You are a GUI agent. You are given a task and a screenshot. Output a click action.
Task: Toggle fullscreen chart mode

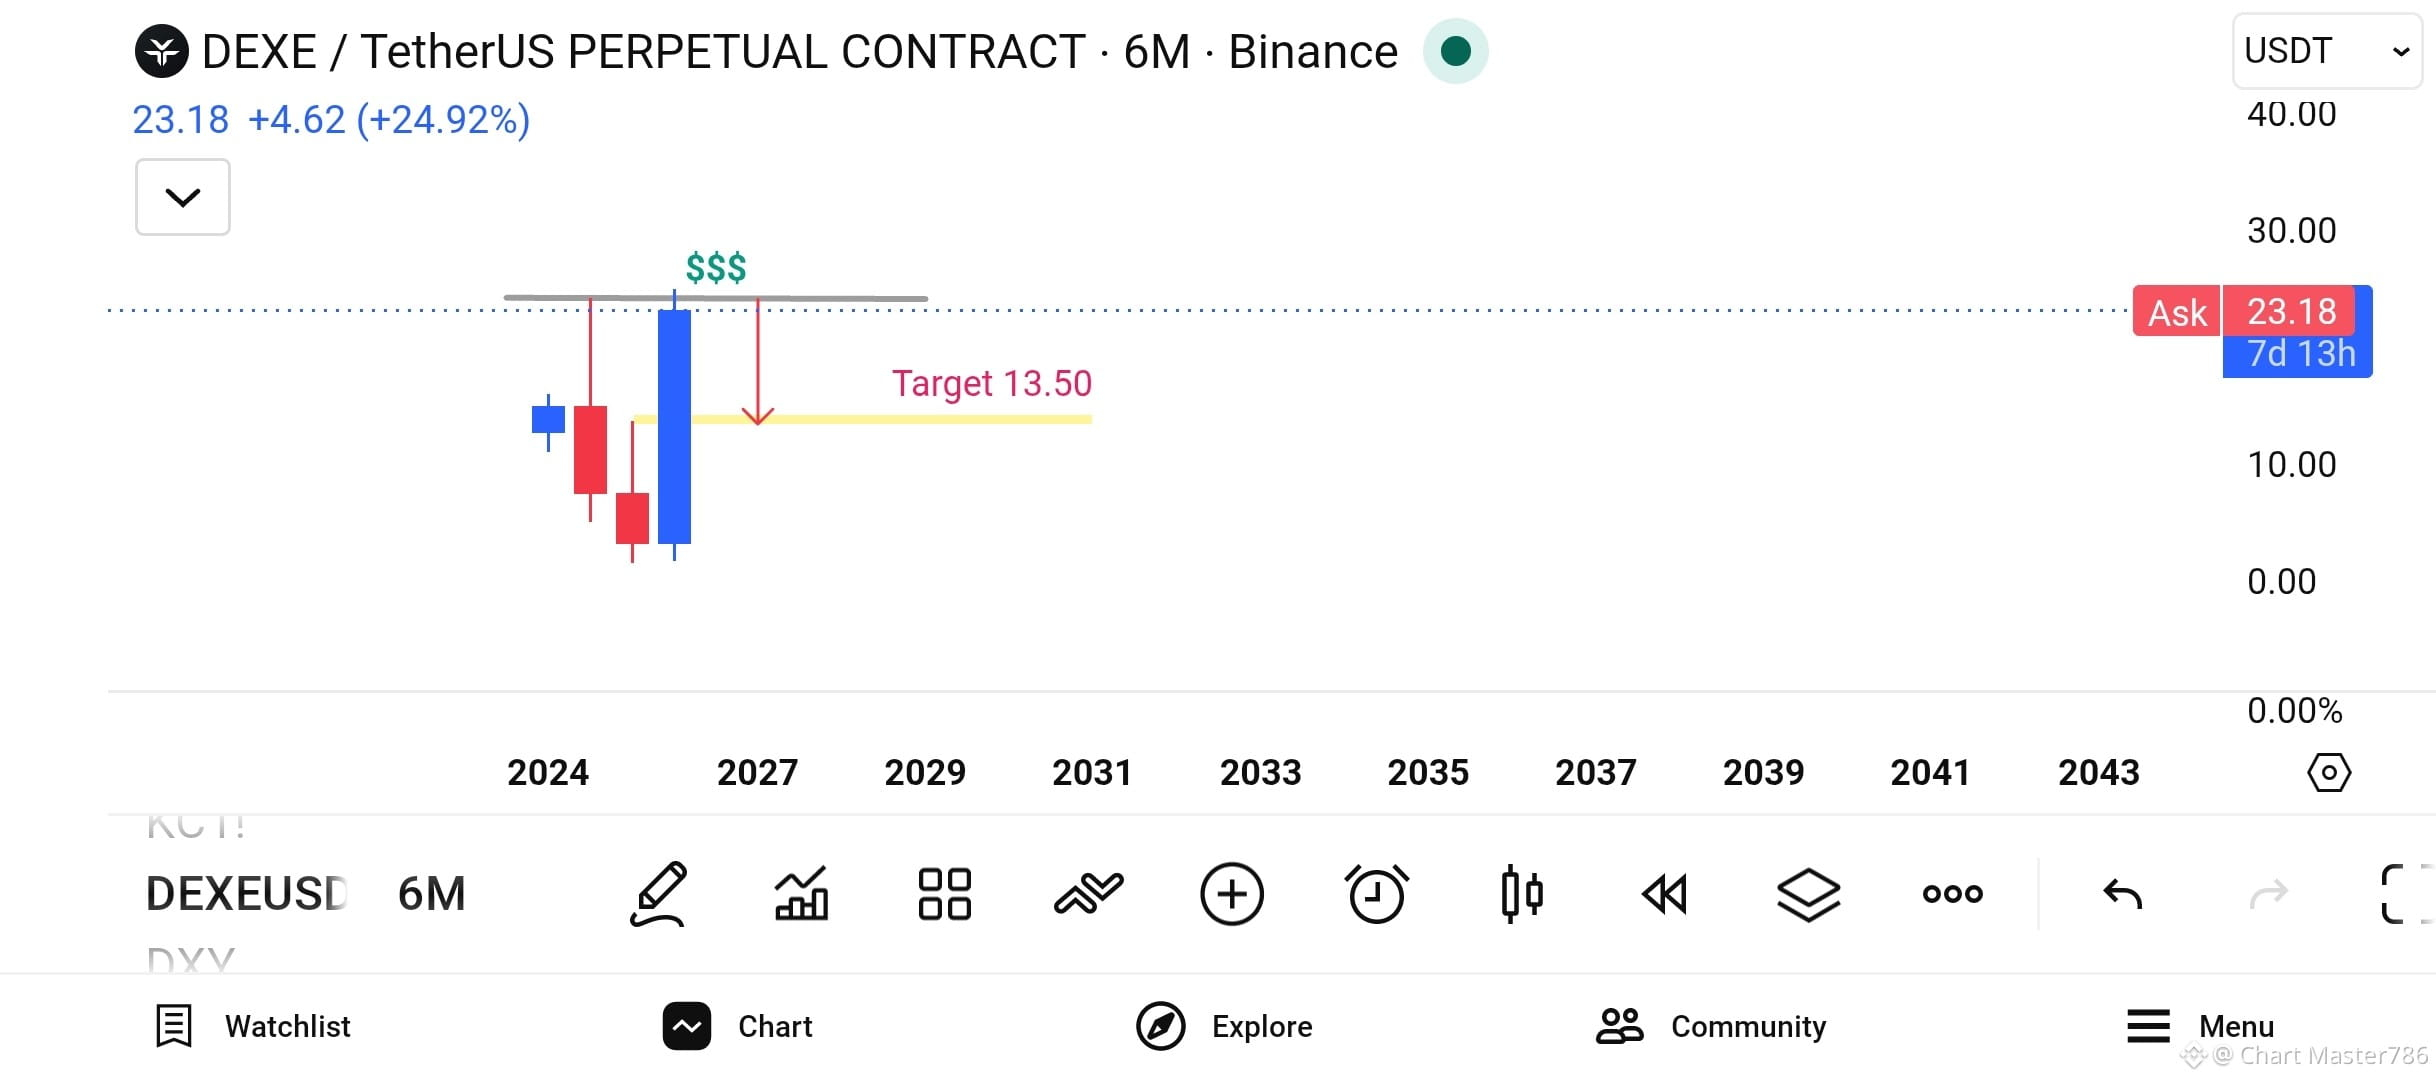pyautogui.click(x=2406, y=893)
